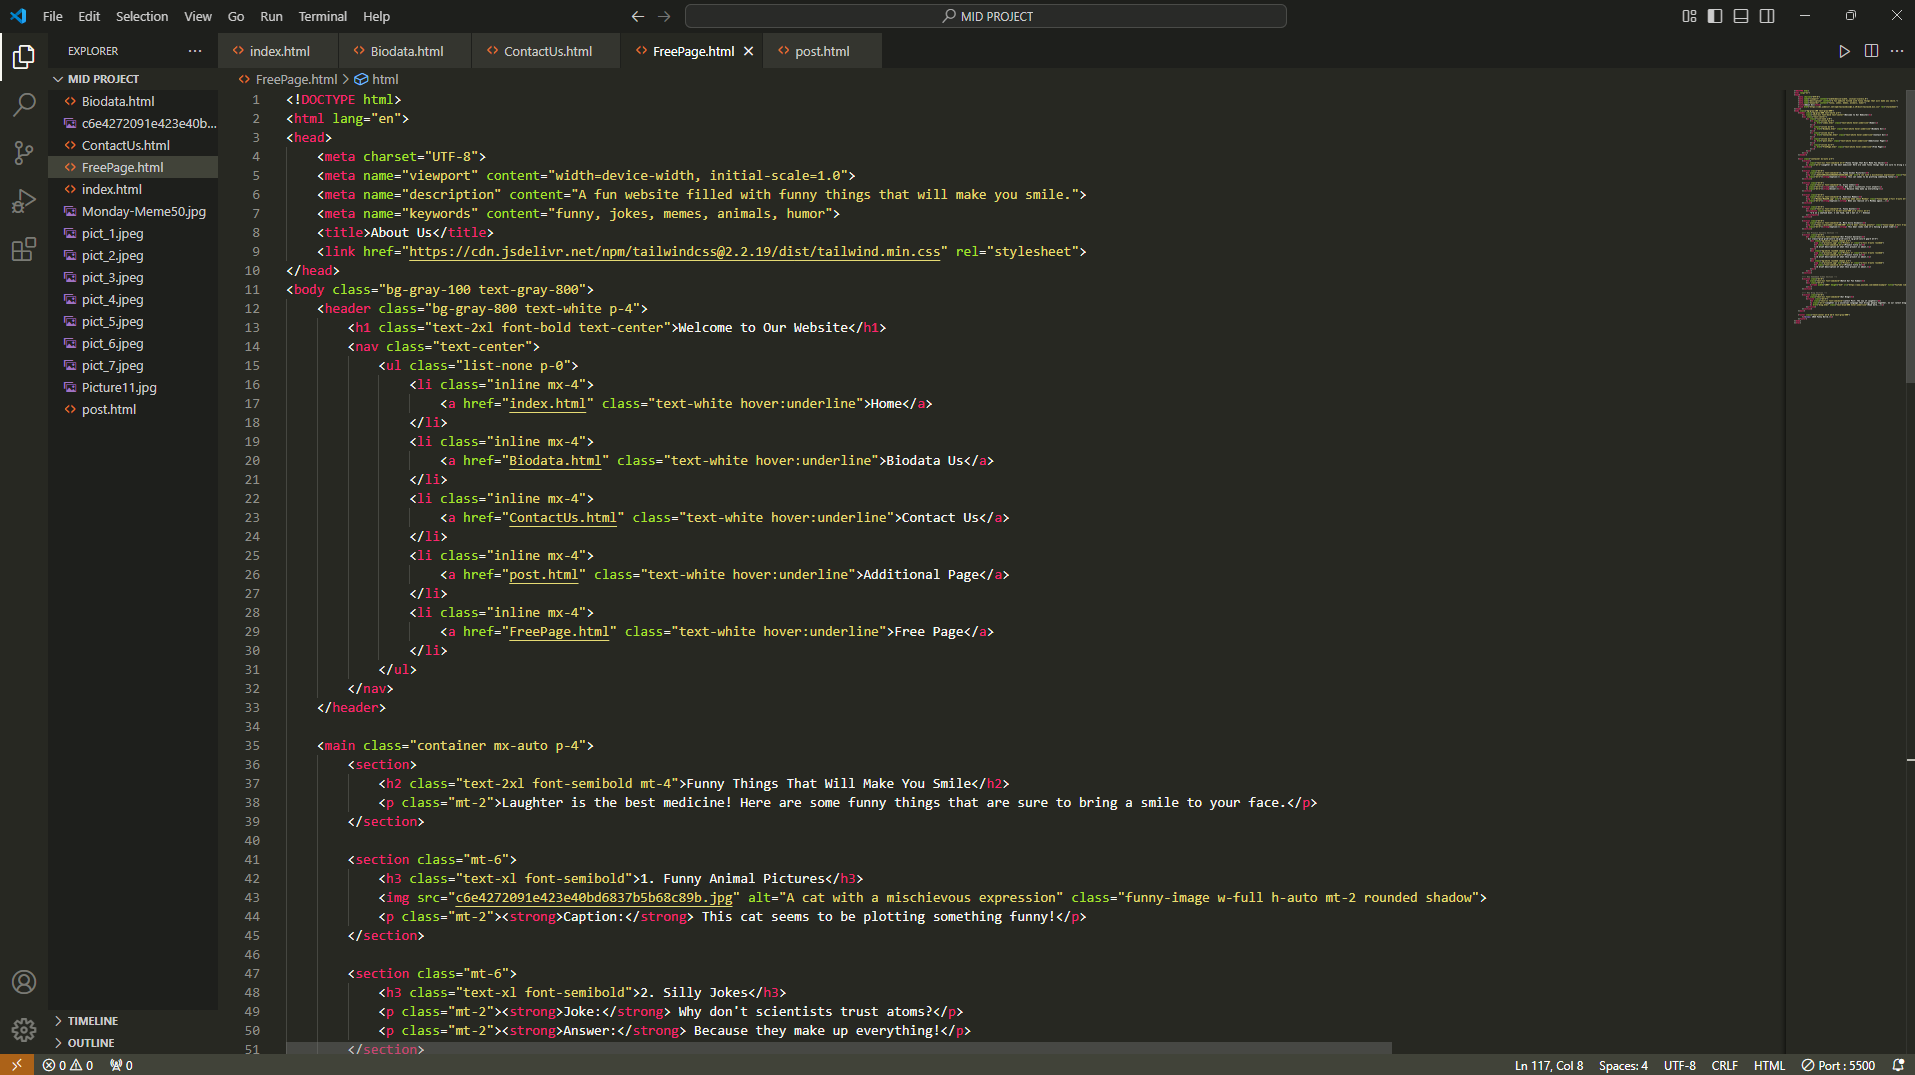Image resolution: width=1915 pixels, height=1075 pixels.
Task: Open the Edit menu
Action: 89,16
